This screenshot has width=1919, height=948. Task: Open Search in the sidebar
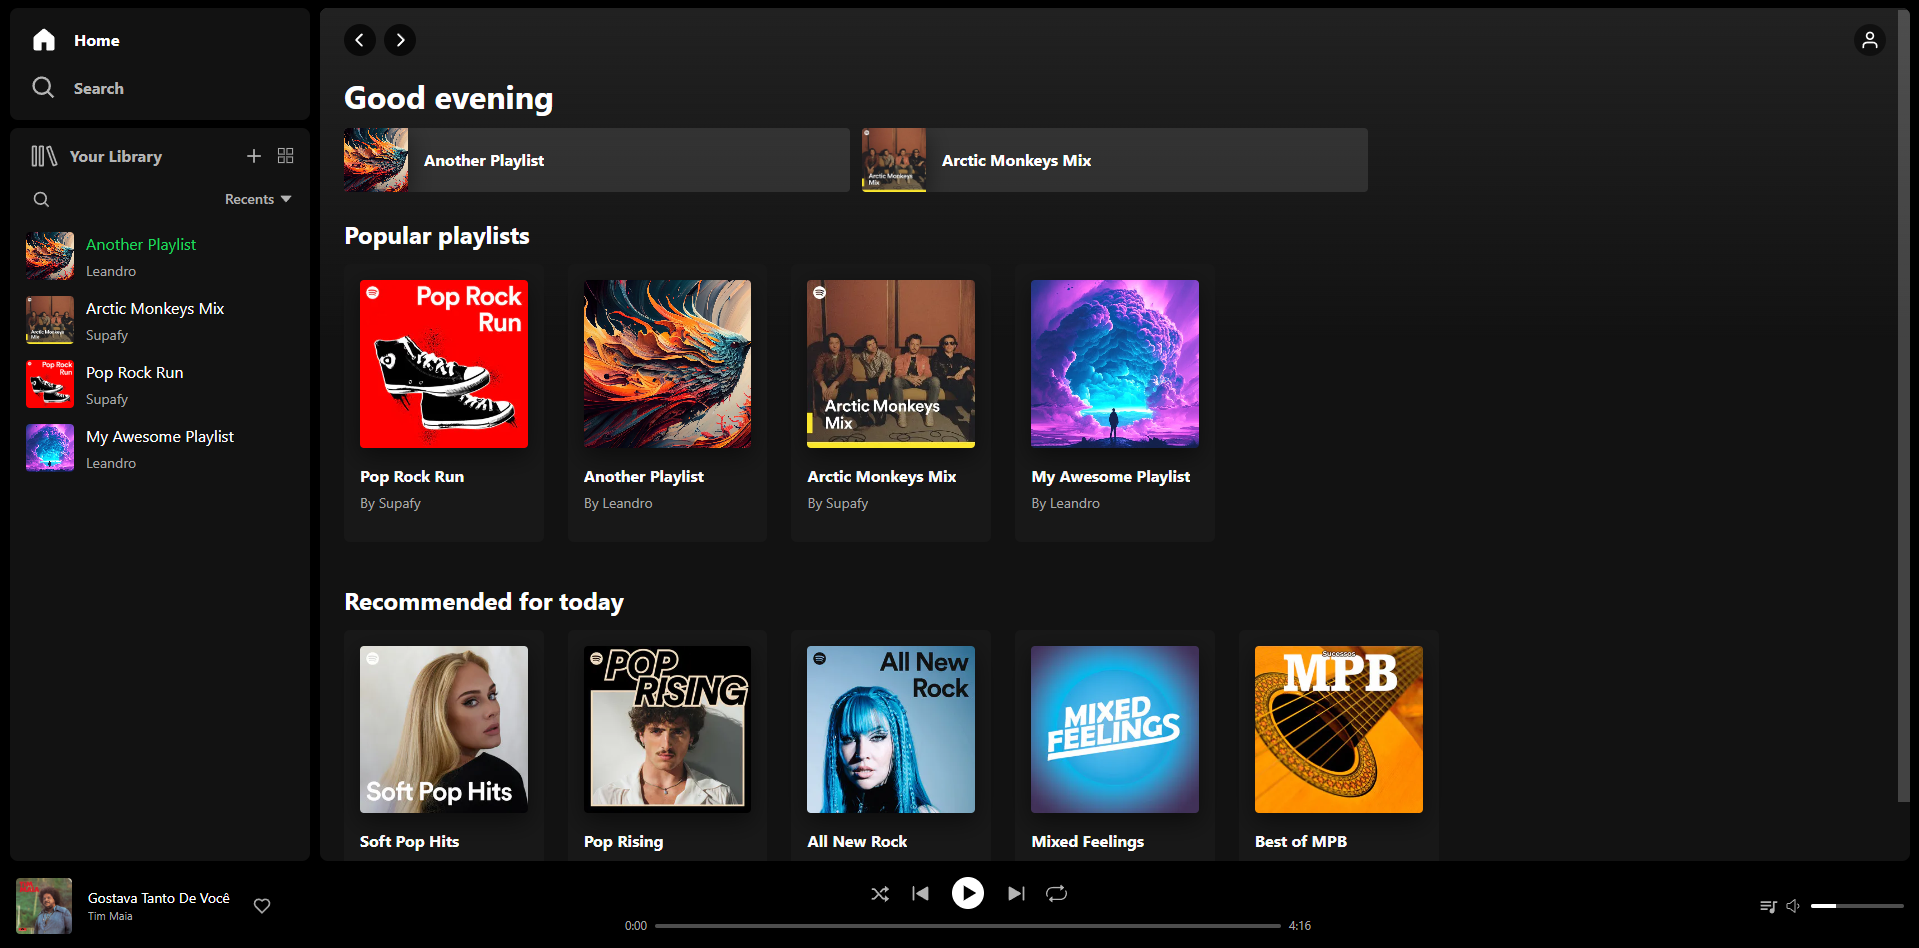point(78,88)
